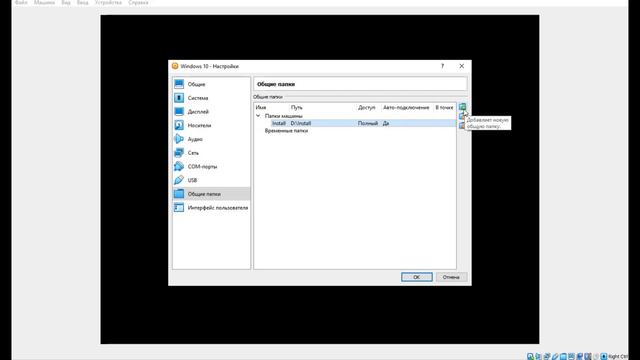Open the Ввод menu in VirtualBox window

click(82, 2)
